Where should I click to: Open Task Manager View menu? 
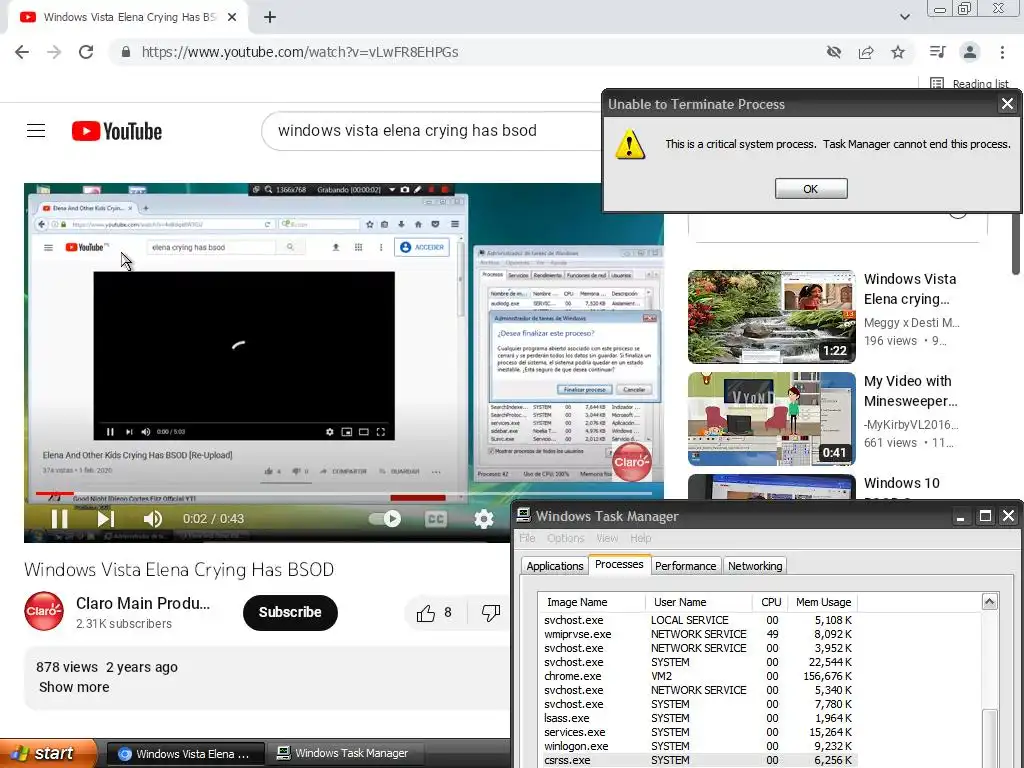point(607,538)
